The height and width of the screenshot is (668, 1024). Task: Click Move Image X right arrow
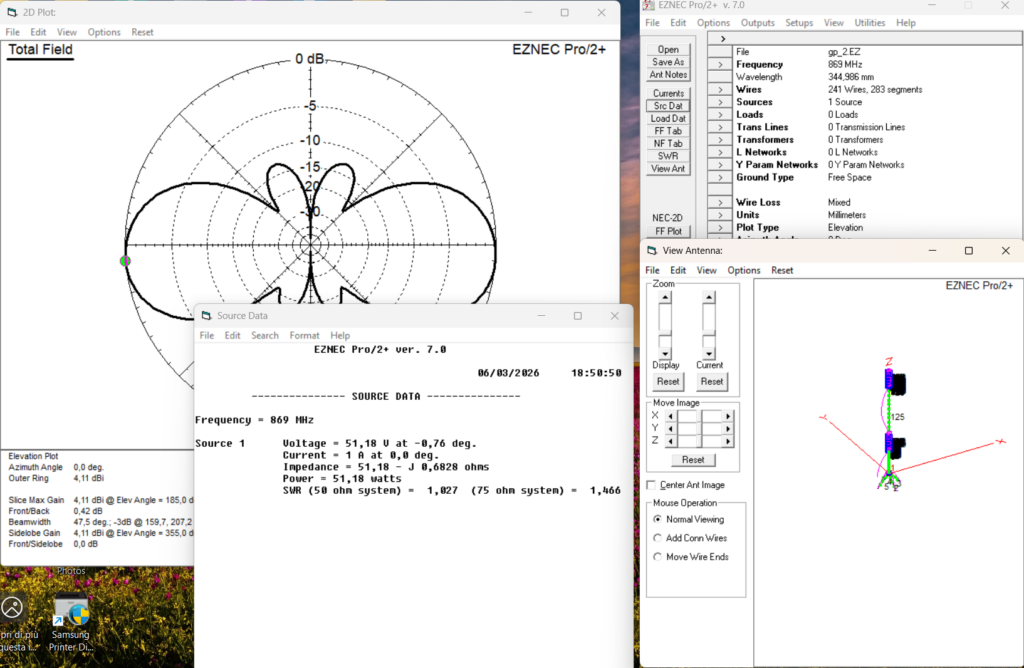tap(729, 415)
